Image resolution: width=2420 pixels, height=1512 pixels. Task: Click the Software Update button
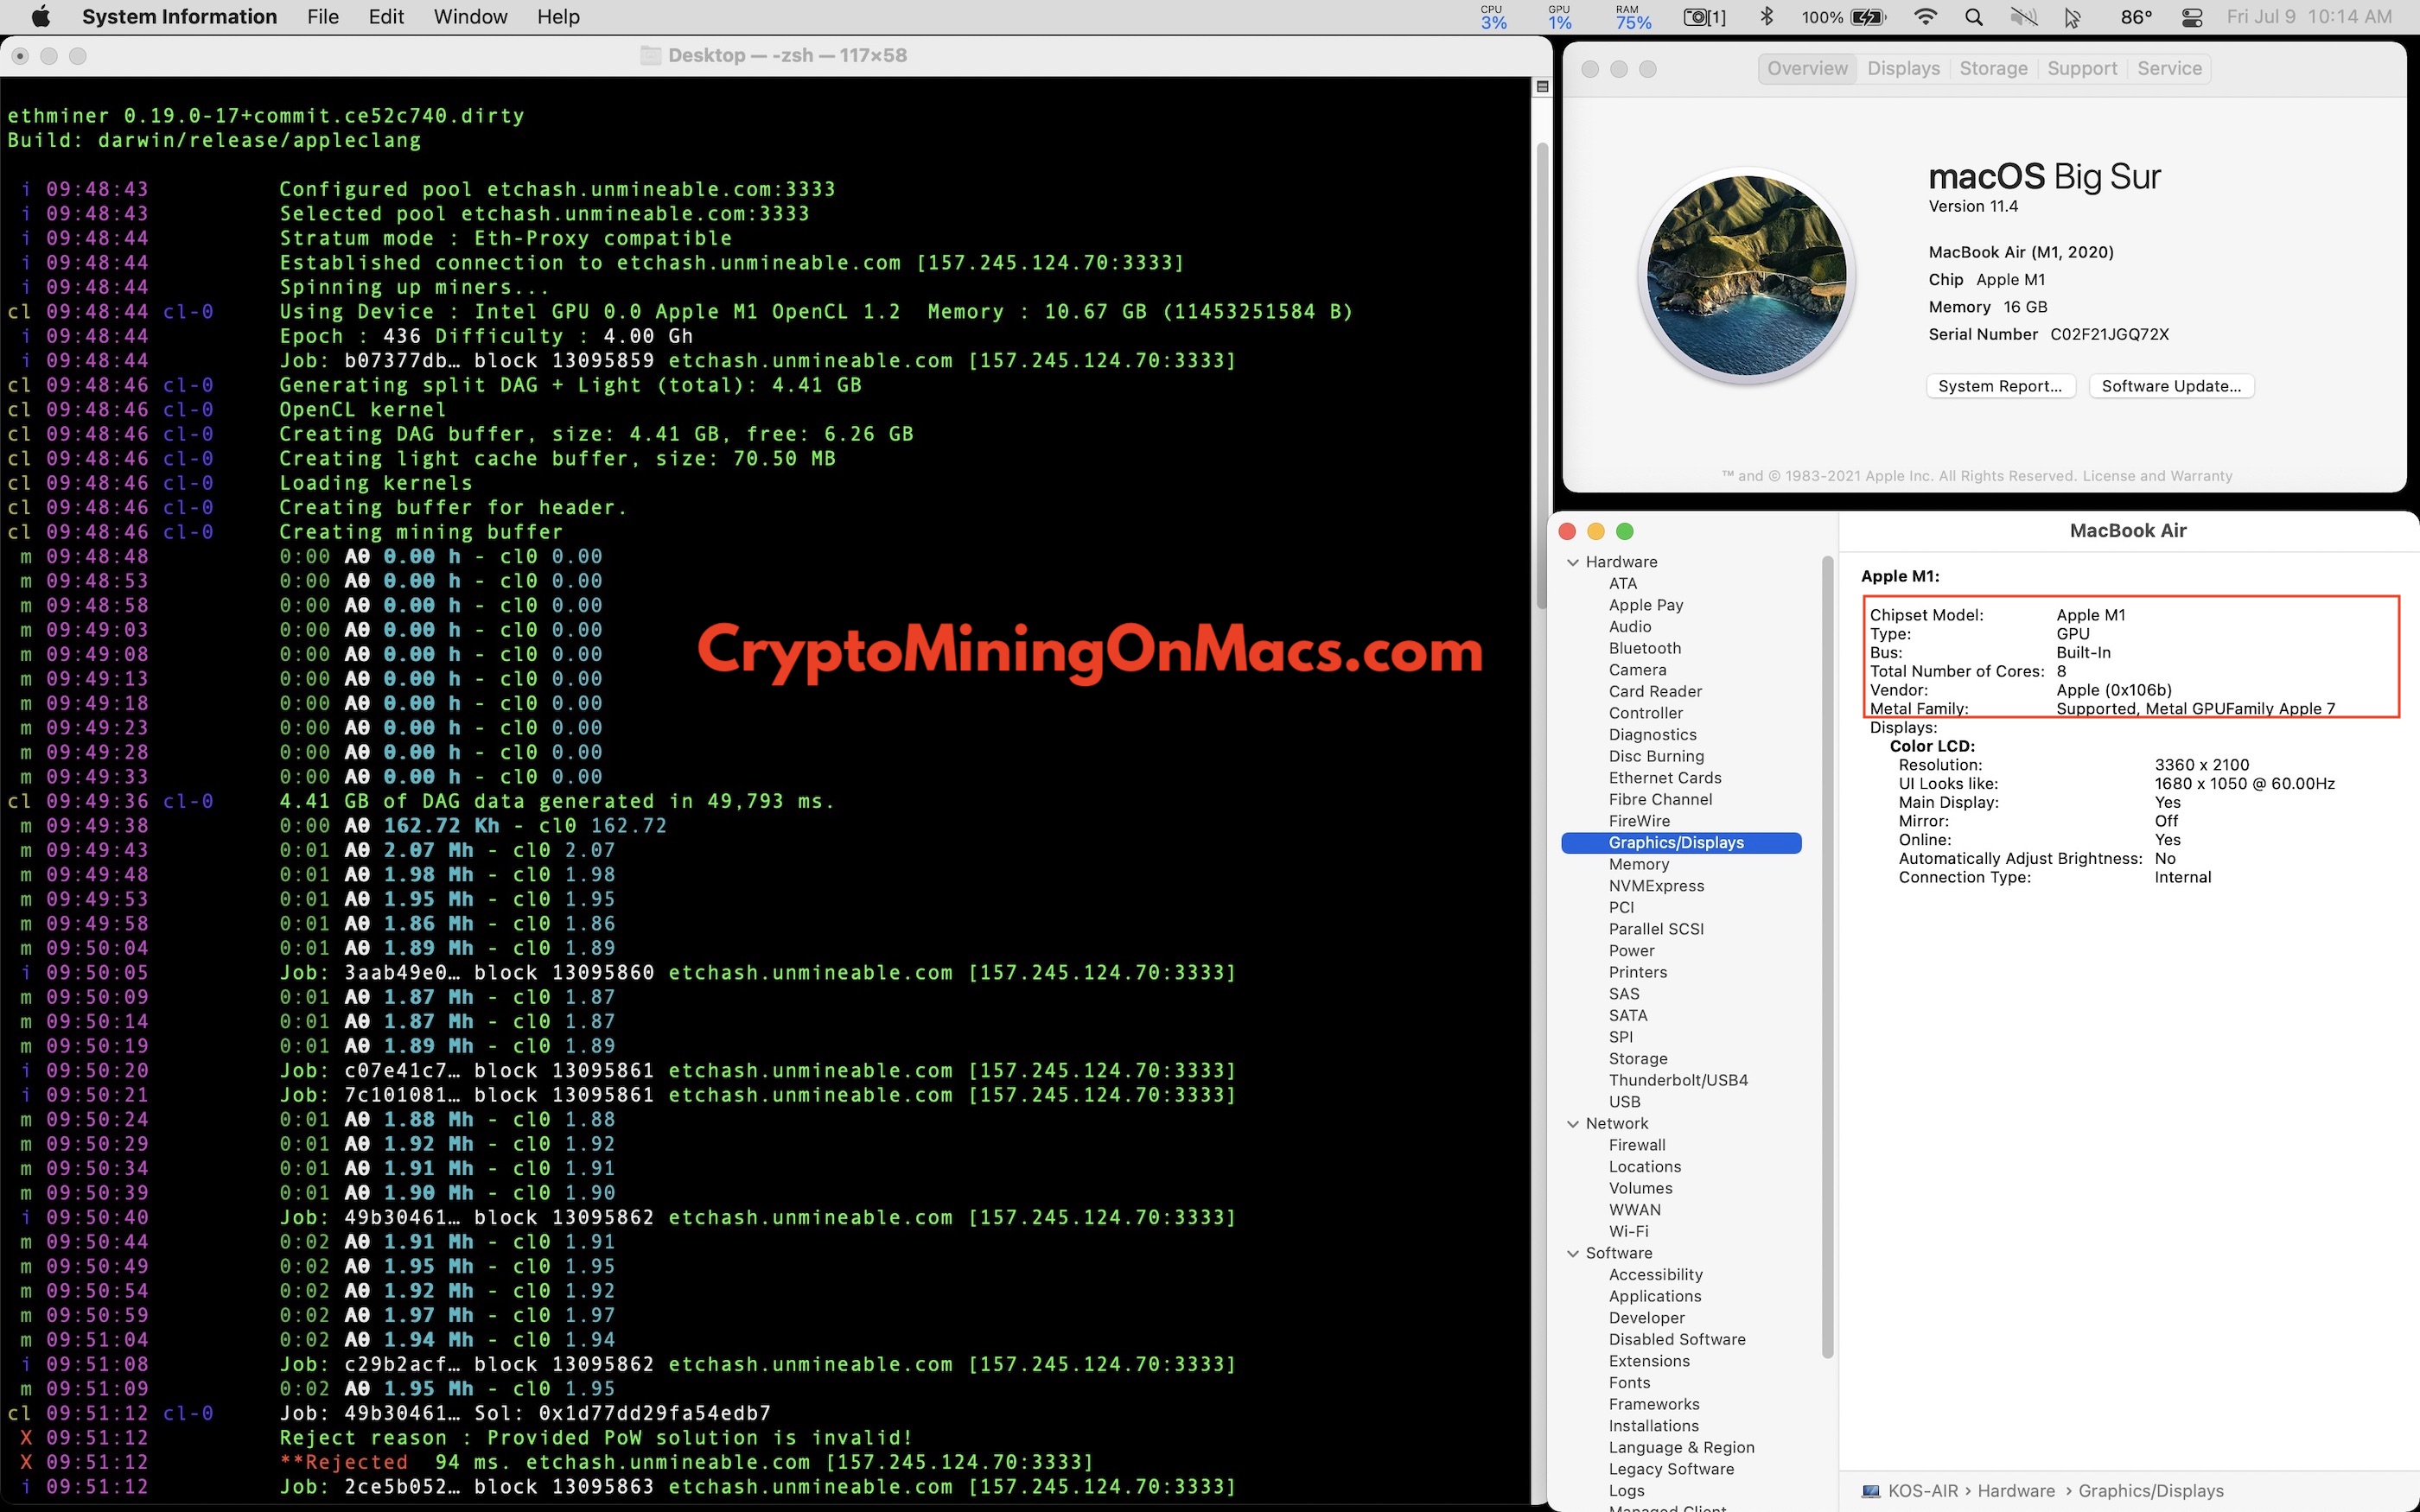(x=2171, y=386)
